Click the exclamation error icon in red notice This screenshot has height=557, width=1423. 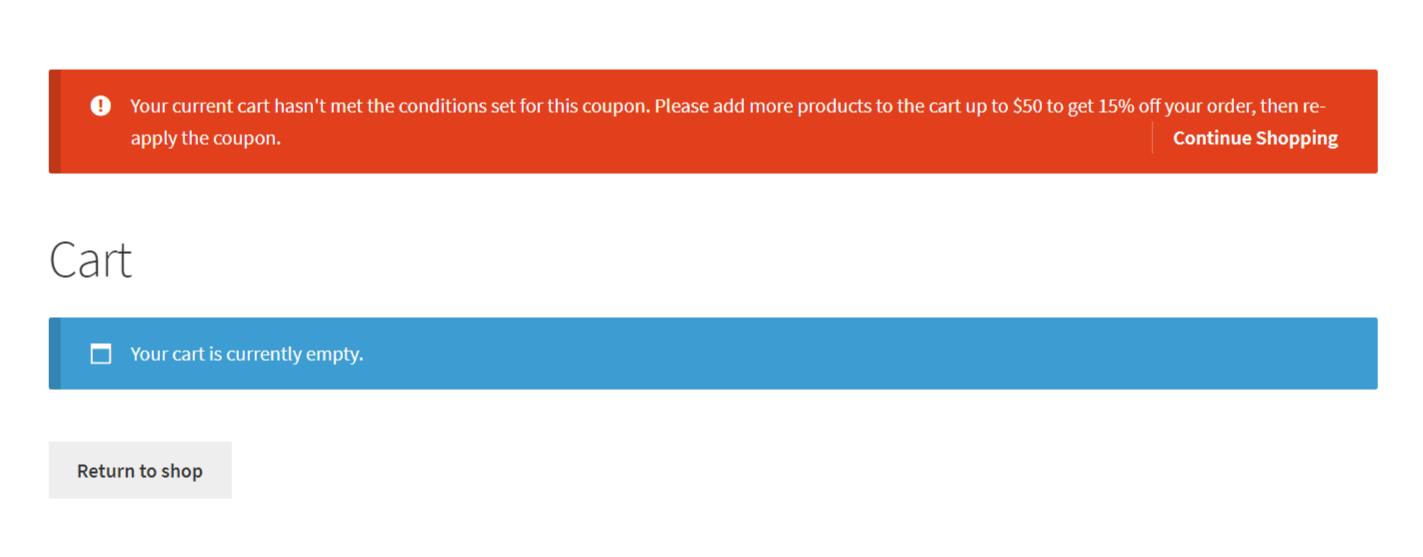[100, 105]
